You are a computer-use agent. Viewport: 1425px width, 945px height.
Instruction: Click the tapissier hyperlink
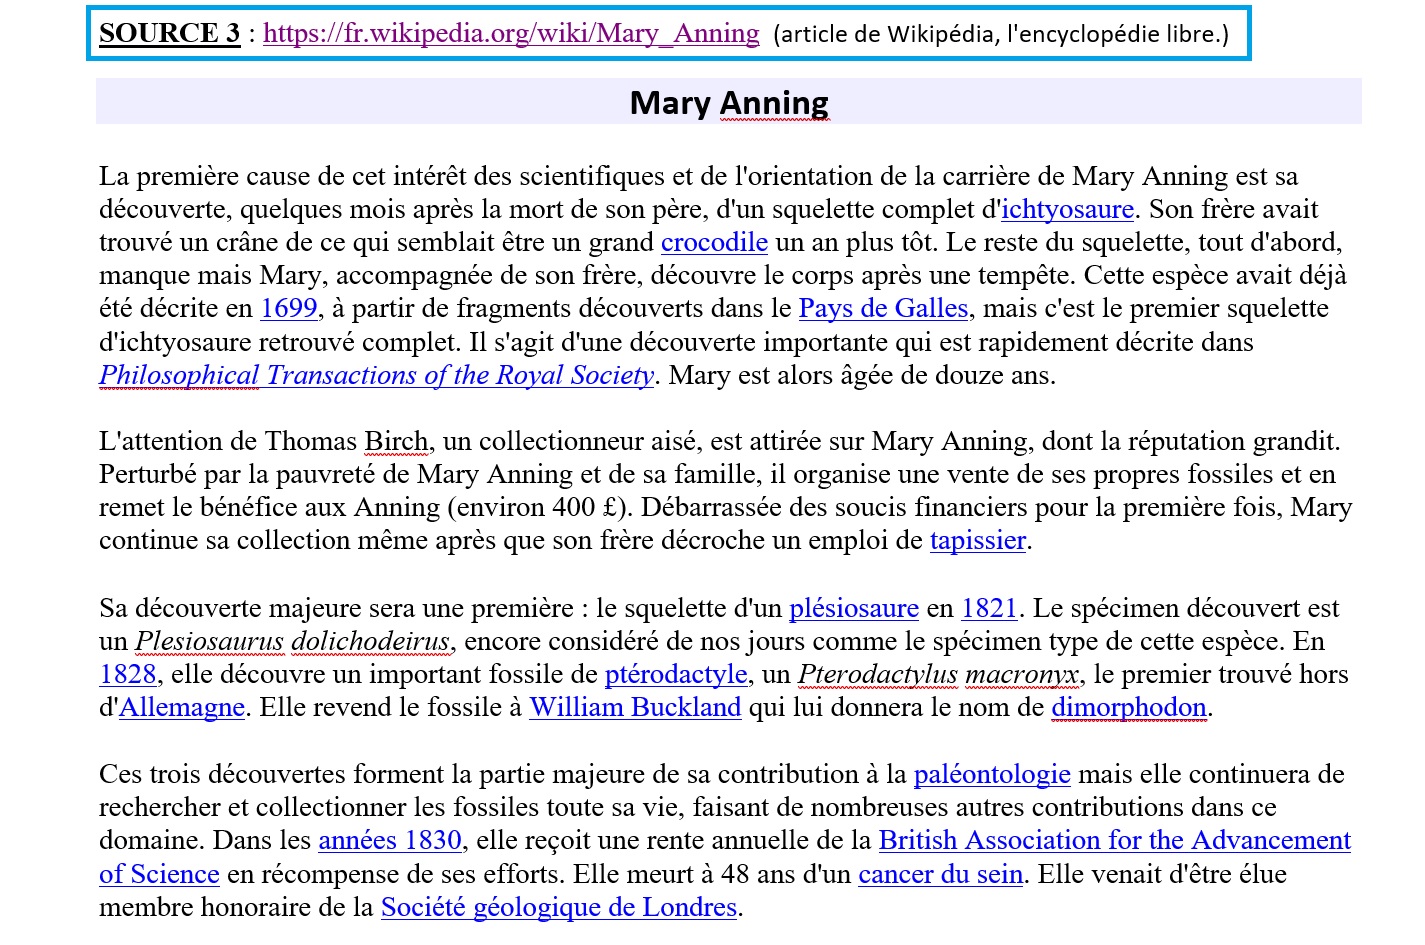point(978,540)
